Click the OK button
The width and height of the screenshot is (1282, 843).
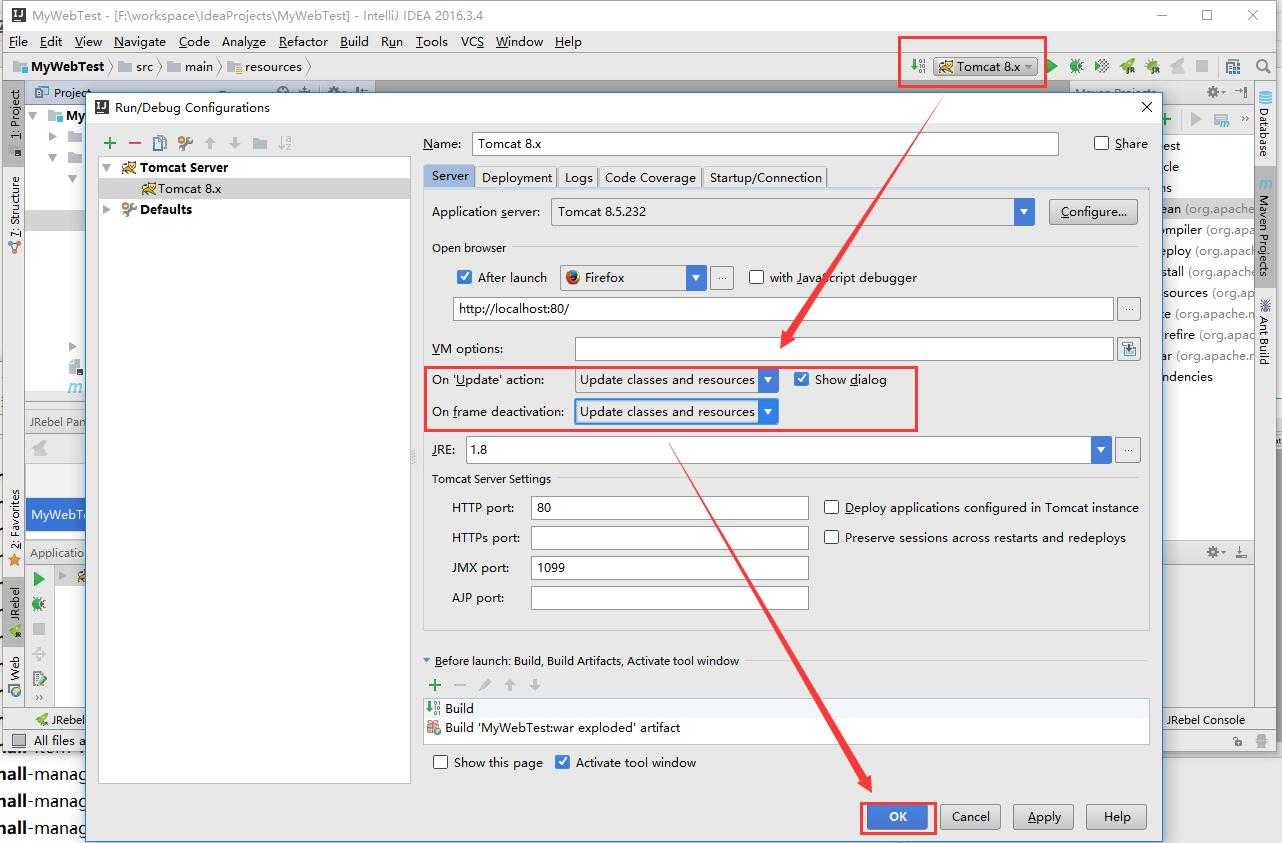coord(898,817)
